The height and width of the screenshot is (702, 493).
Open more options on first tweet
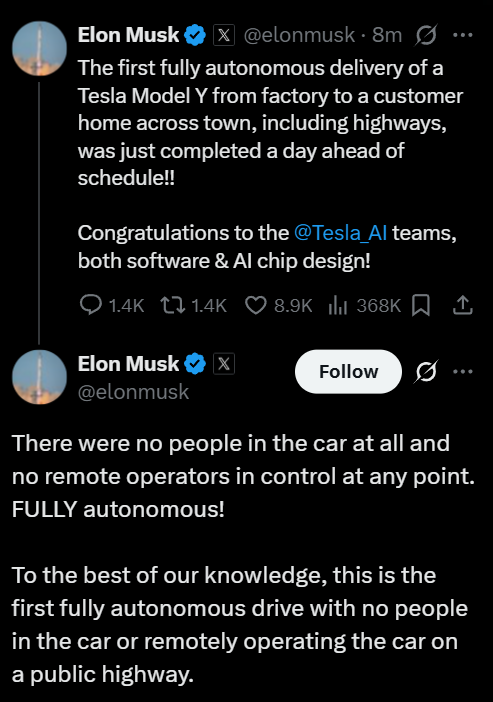point(463,35)
